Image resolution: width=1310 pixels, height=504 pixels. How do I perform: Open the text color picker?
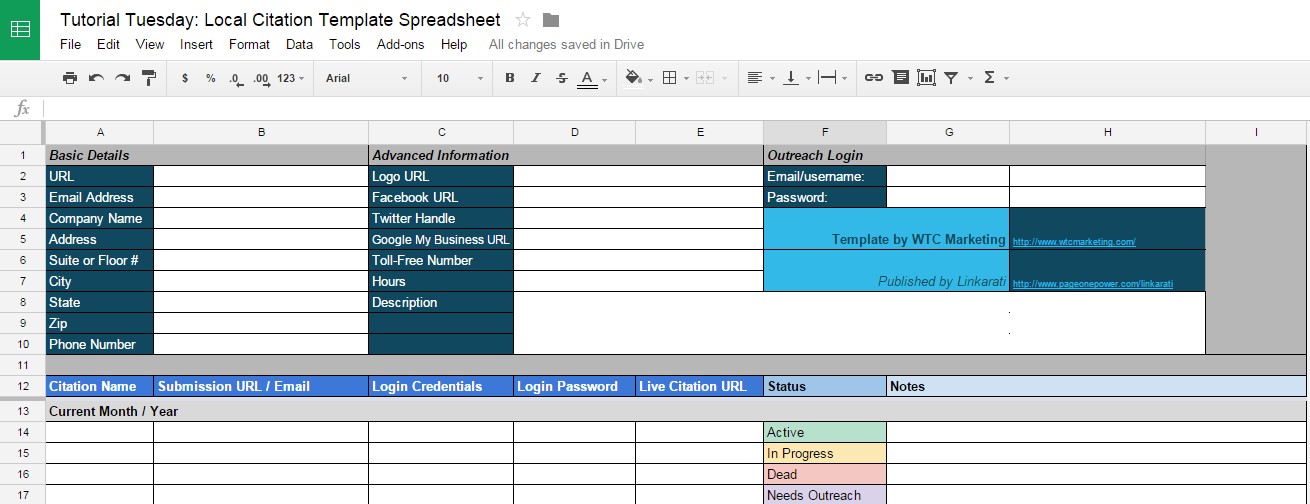(590, 78)
